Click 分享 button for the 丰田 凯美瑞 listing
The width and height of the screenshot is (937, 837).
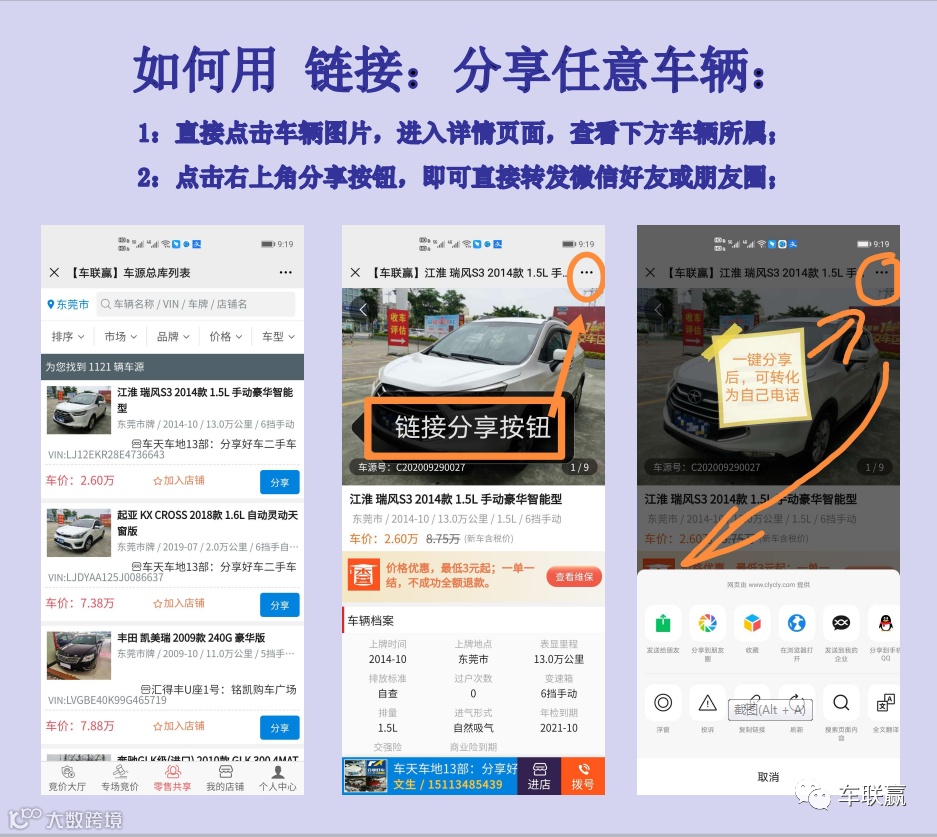coord(280,728)
